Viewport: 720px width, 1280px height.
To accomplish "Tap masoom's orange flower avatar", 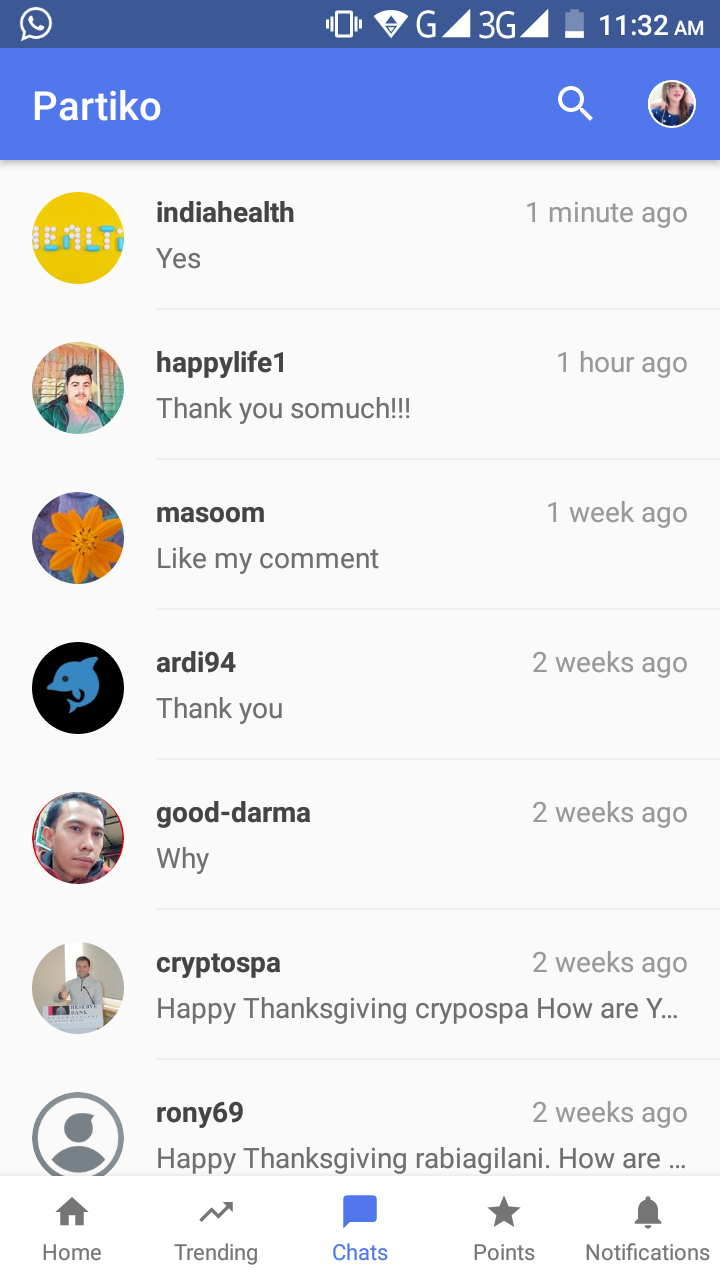I will [78, 538].
